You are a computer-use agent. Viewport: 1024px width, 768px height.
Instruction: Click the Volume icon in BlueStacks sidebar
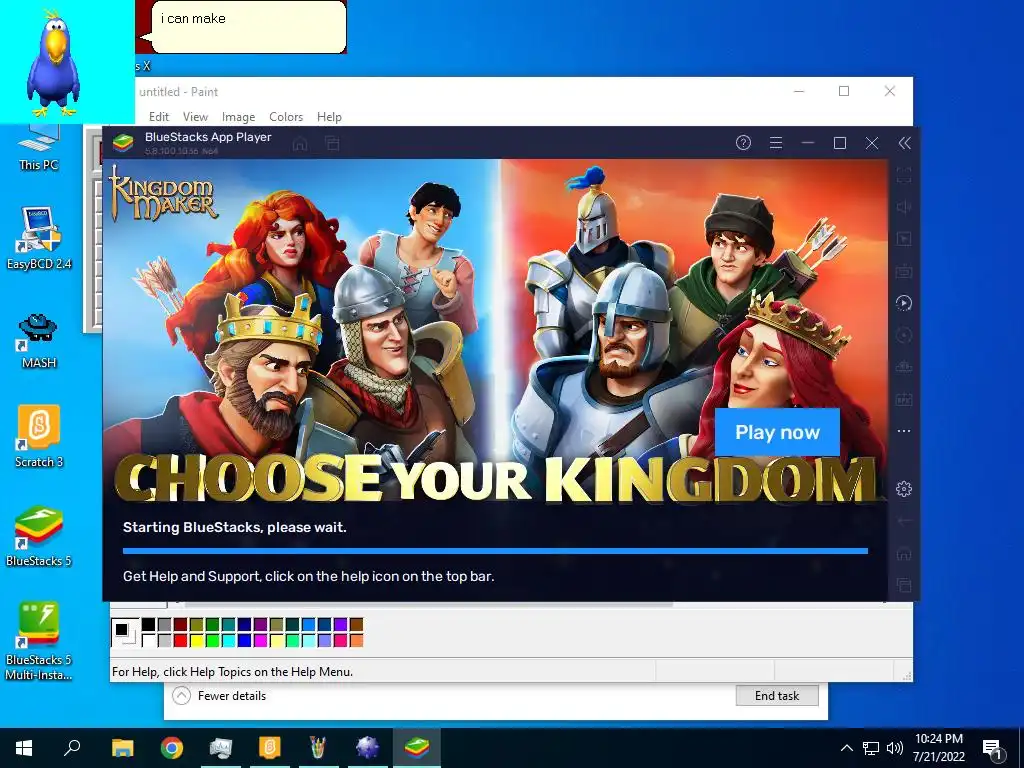pos(904,207)
